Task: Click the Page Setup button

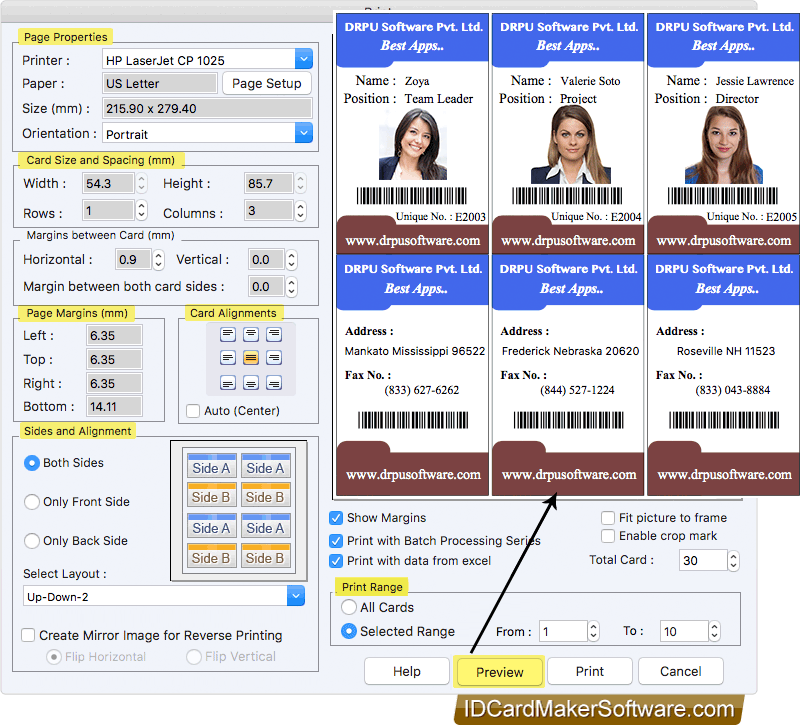Action: coord(266,83)
